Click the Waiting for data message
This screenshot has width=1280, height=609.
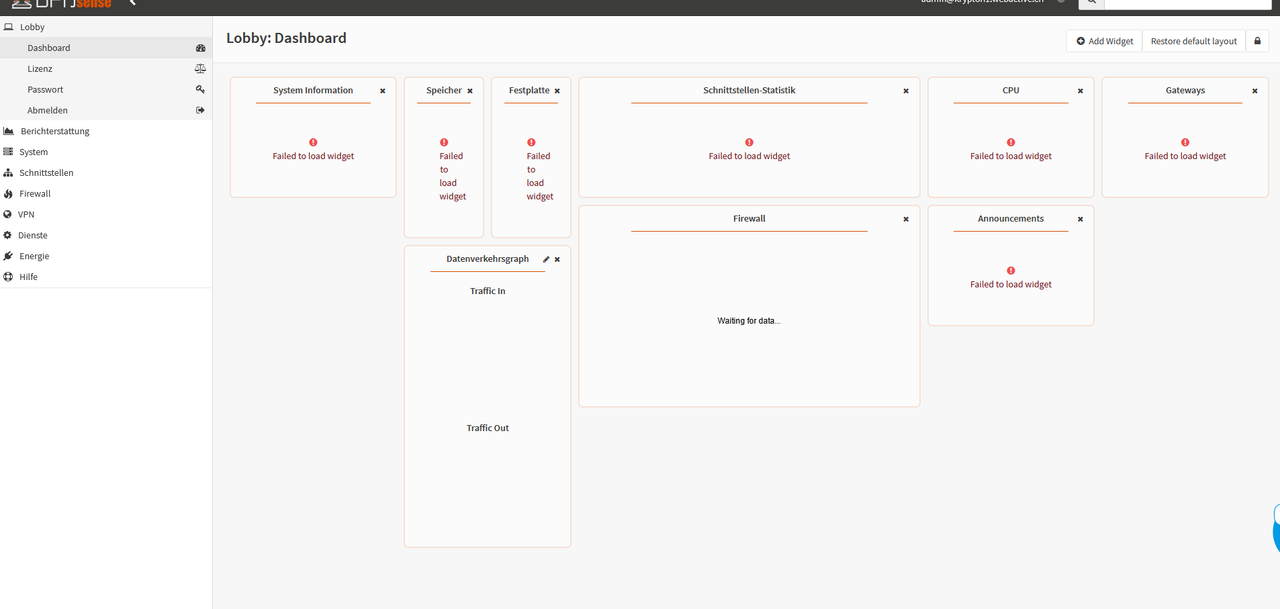pos(749,321)
